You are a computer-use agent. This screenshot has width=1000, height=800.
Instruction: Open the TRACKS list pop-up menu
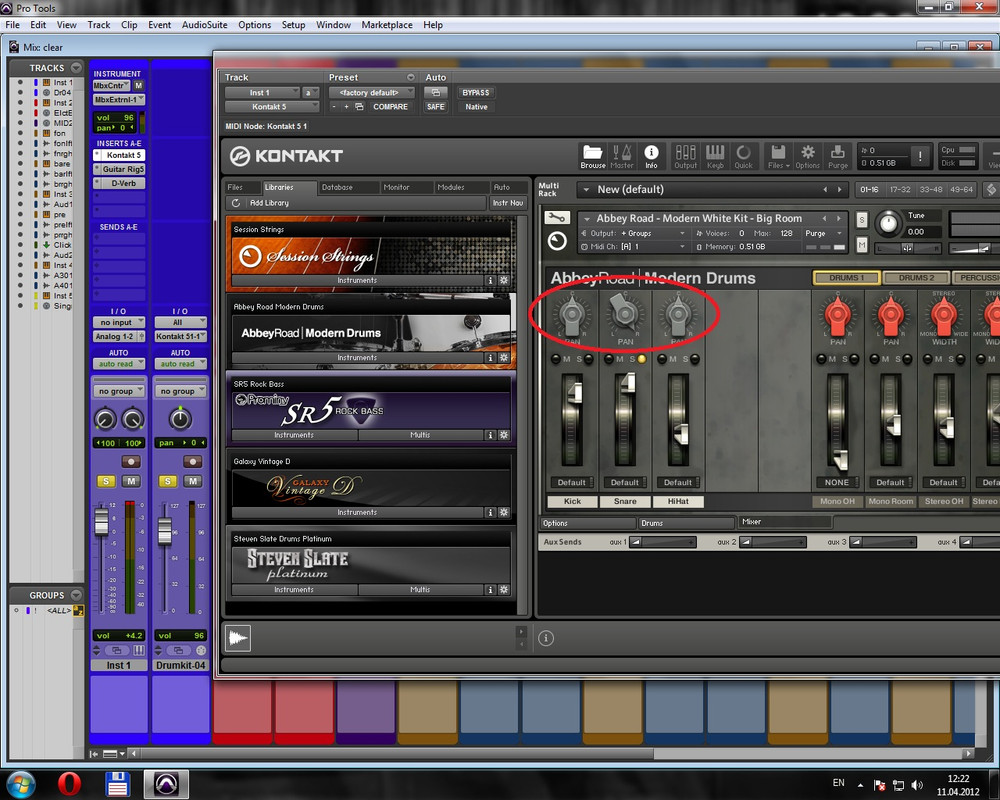point(77,68)
